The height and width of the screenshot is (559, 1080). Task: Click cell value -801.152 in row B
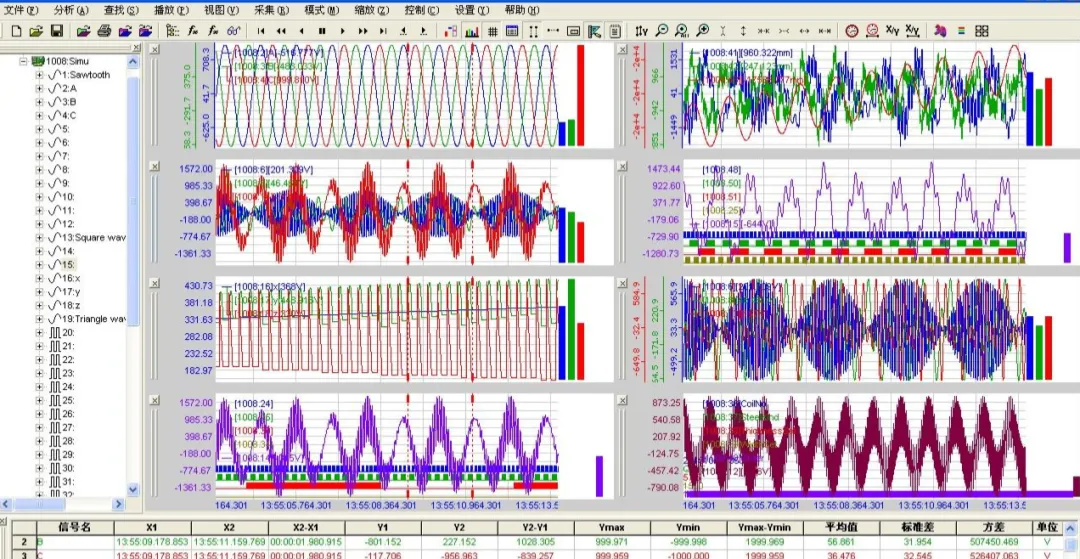pos(384,542)
